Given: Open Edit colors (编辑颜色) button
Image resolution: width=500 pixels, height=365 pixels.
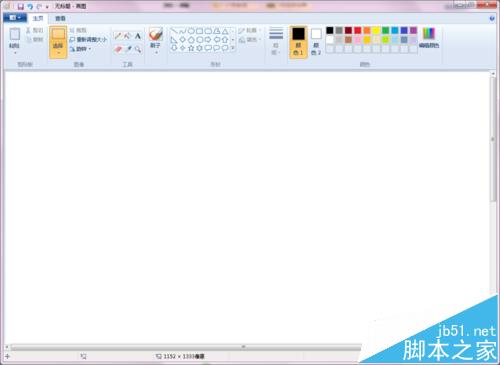Looking at the screenshot, I should pos(429,38).
